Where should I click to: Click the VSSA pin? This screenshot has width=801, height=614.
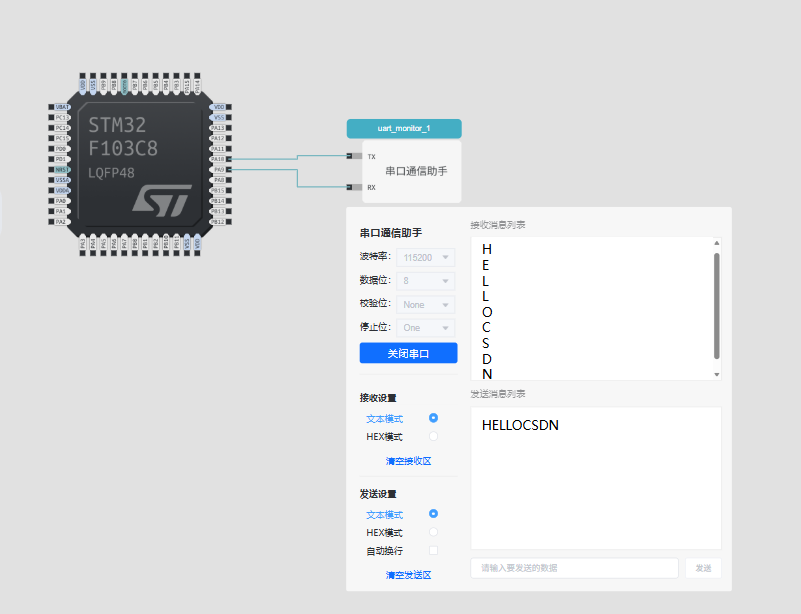click(59, 180)
